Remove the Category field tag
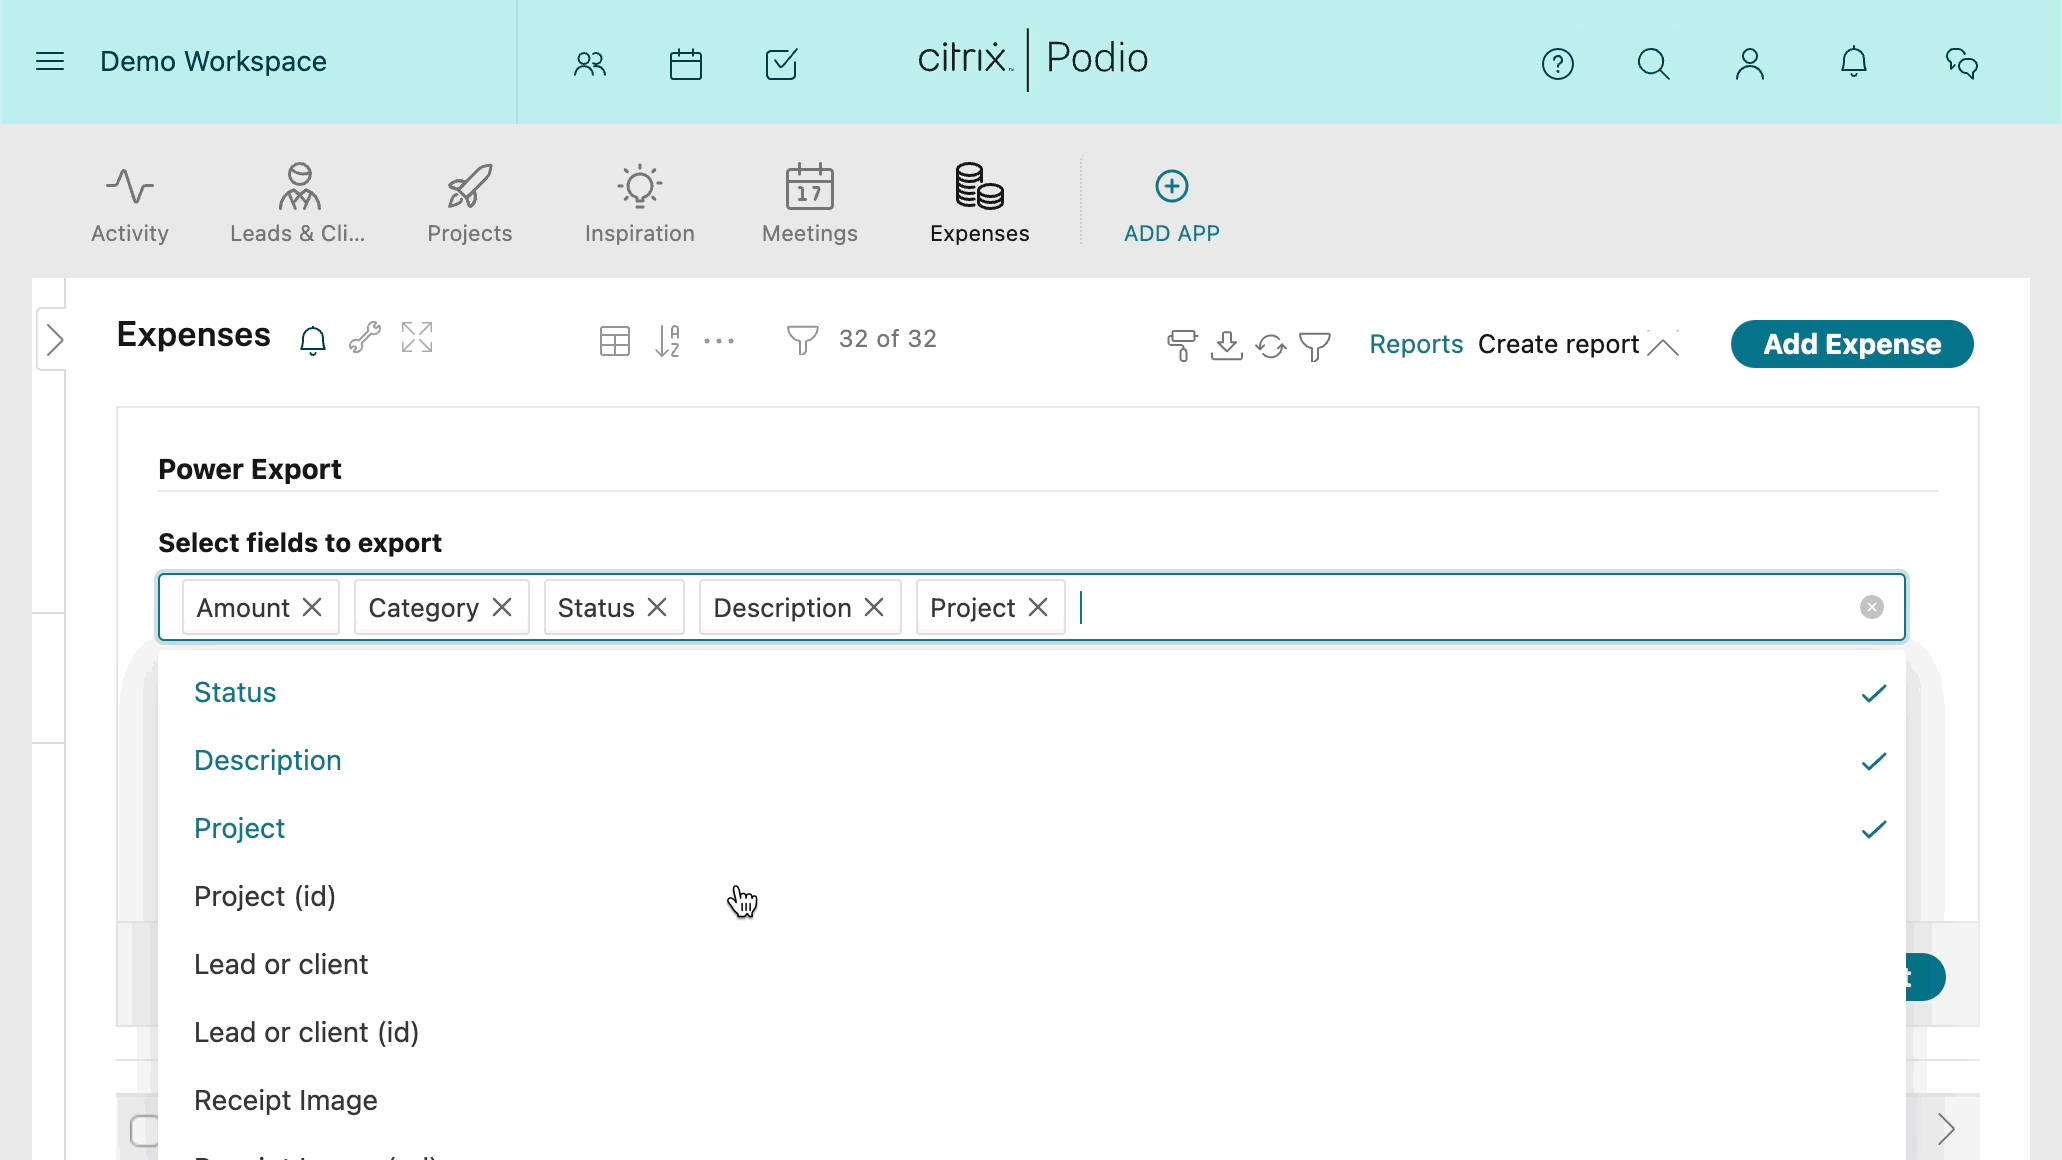The width and height of the screenshot is (2062, 1160). click(x=502, y=607)
